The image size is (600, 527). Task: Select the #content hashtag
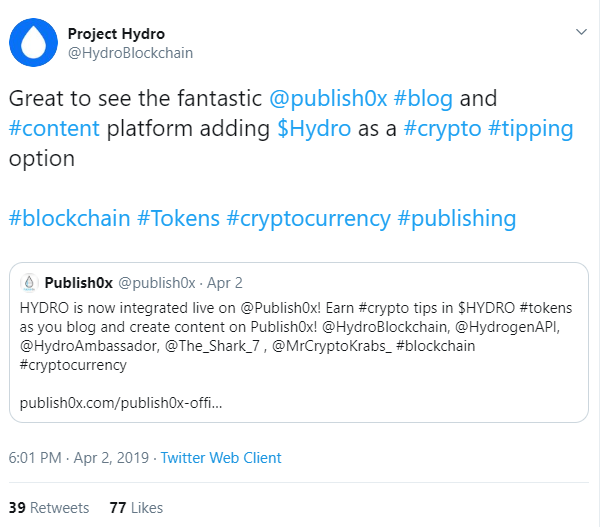click(54, 128)
